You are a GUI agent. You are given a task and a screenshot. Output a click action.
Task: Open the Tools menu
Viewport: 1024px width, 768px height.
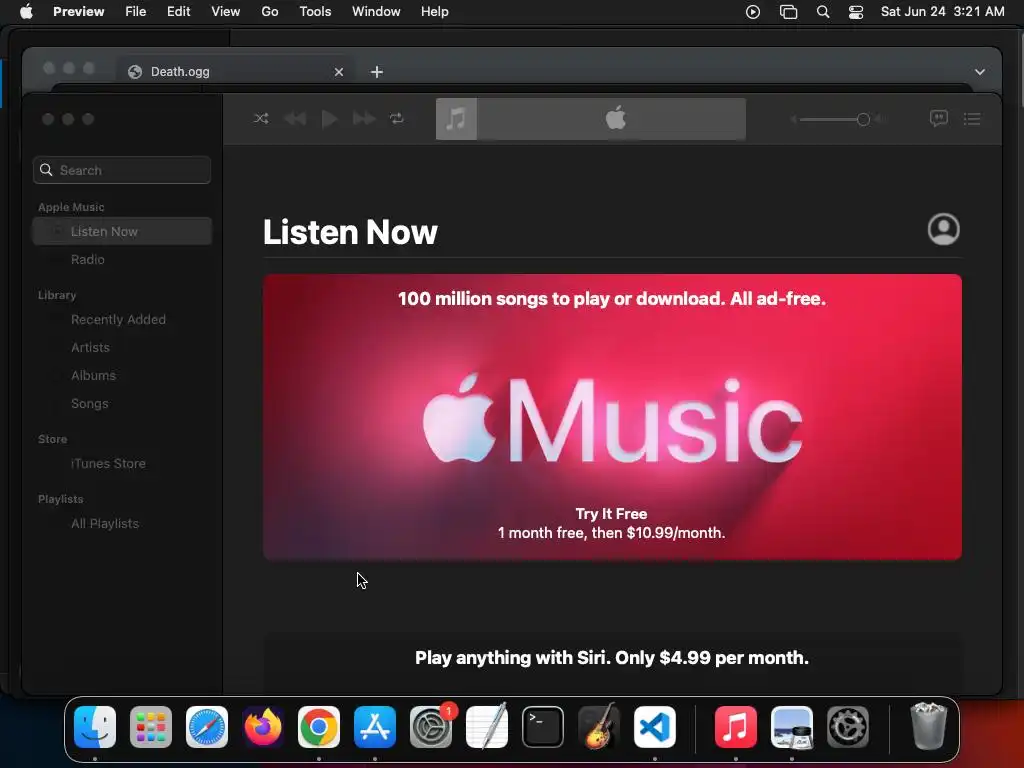pos(315,12)
